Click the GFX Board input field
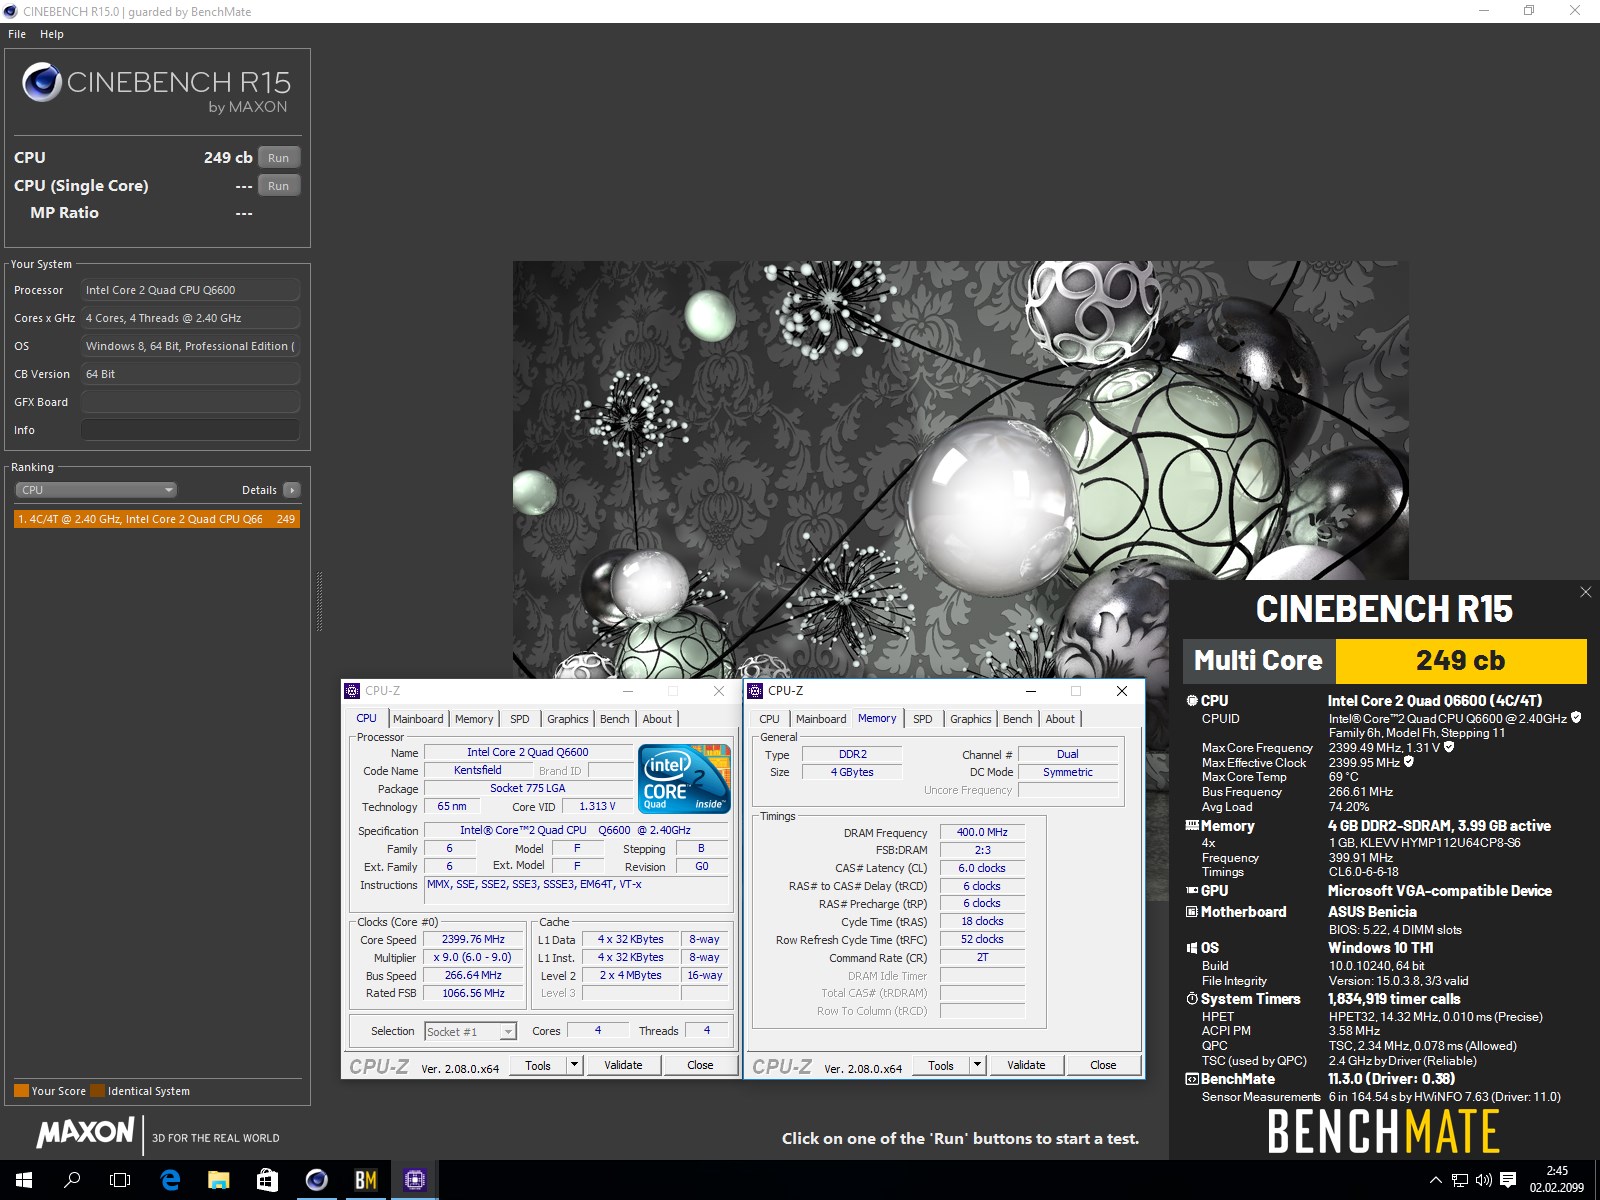1600x1200 pixels. 190,402
